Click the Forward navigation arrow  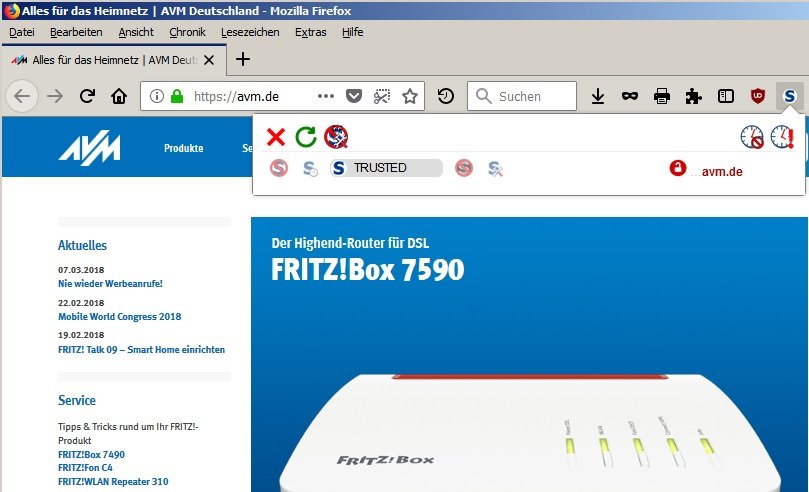point(55,96)
